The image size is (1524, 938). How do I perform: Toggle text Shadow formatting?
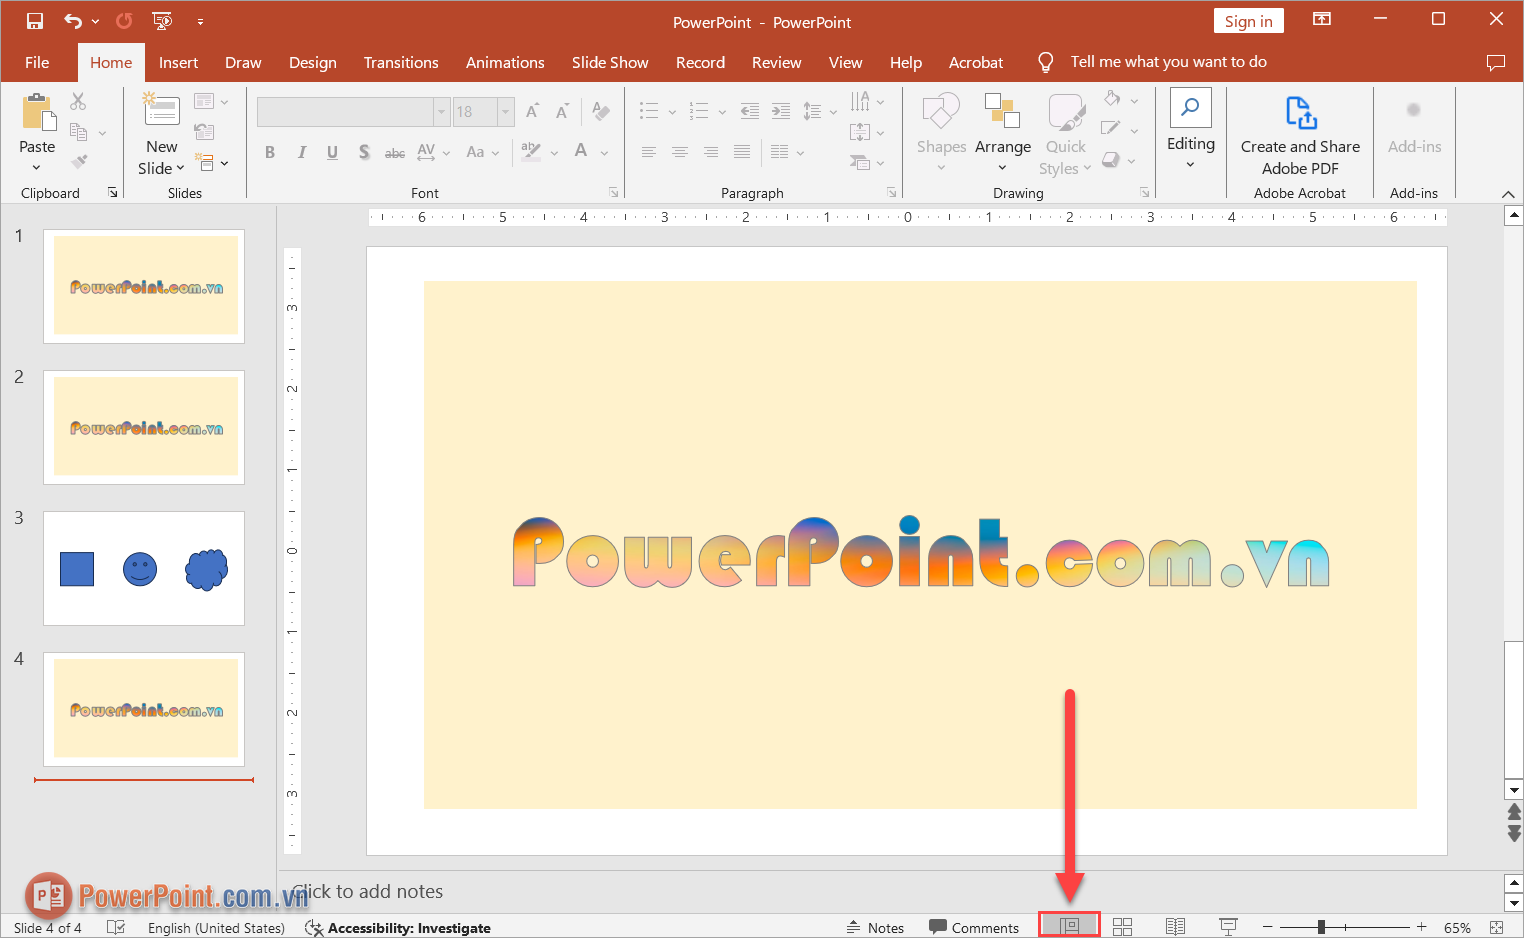pos(364,152)
